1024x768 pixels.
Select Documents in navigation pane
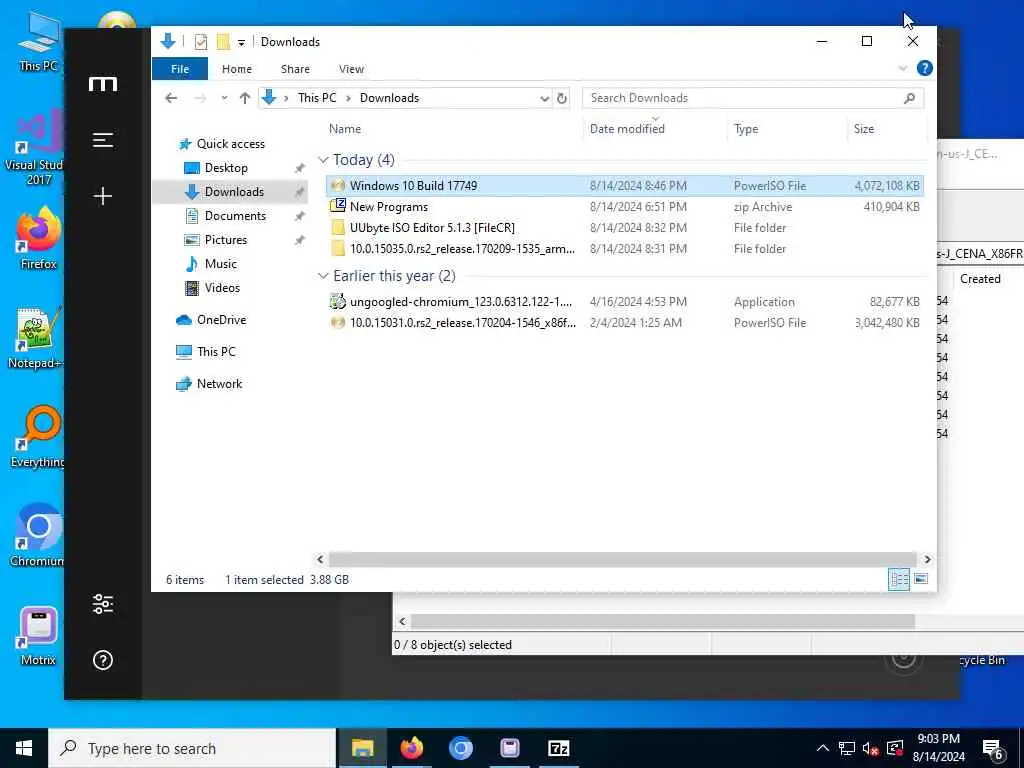235,216
